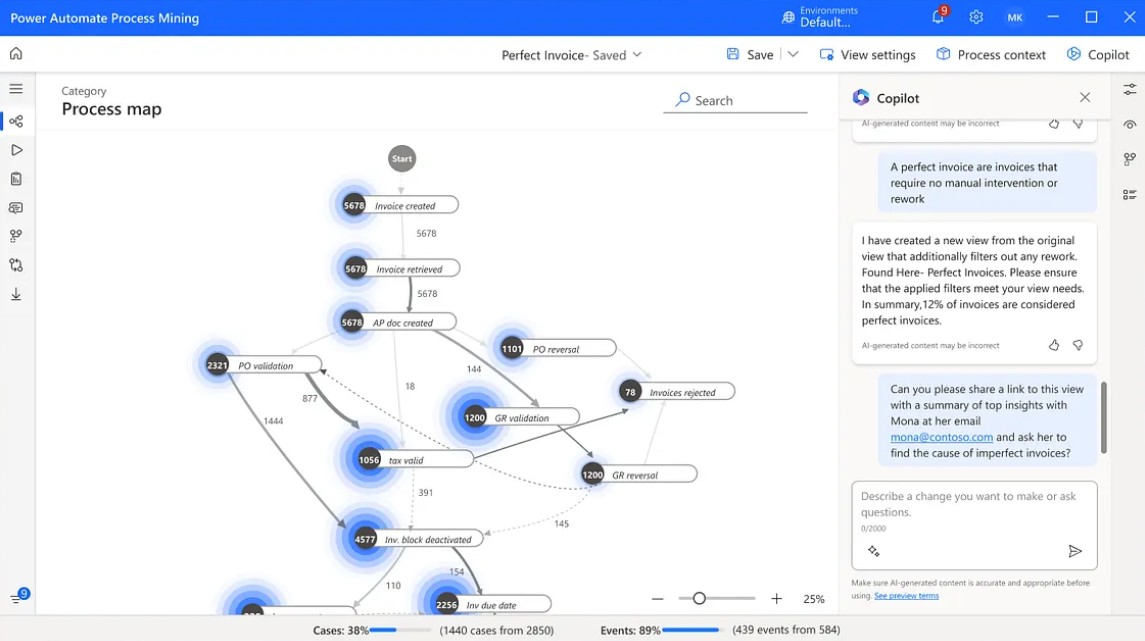
Task: Thumbs up the perfect invoices Copilot response
Action: click(x=1054, y=345)
